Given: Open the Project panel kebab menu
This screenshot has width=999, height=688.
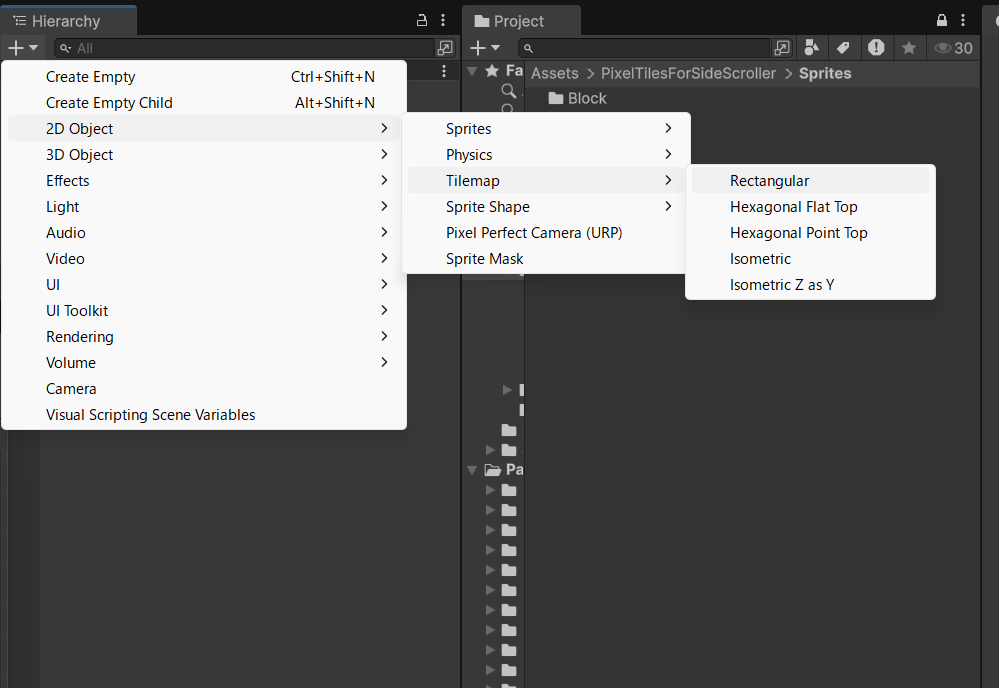Looking at the screenshot, I should coord(963,20).
